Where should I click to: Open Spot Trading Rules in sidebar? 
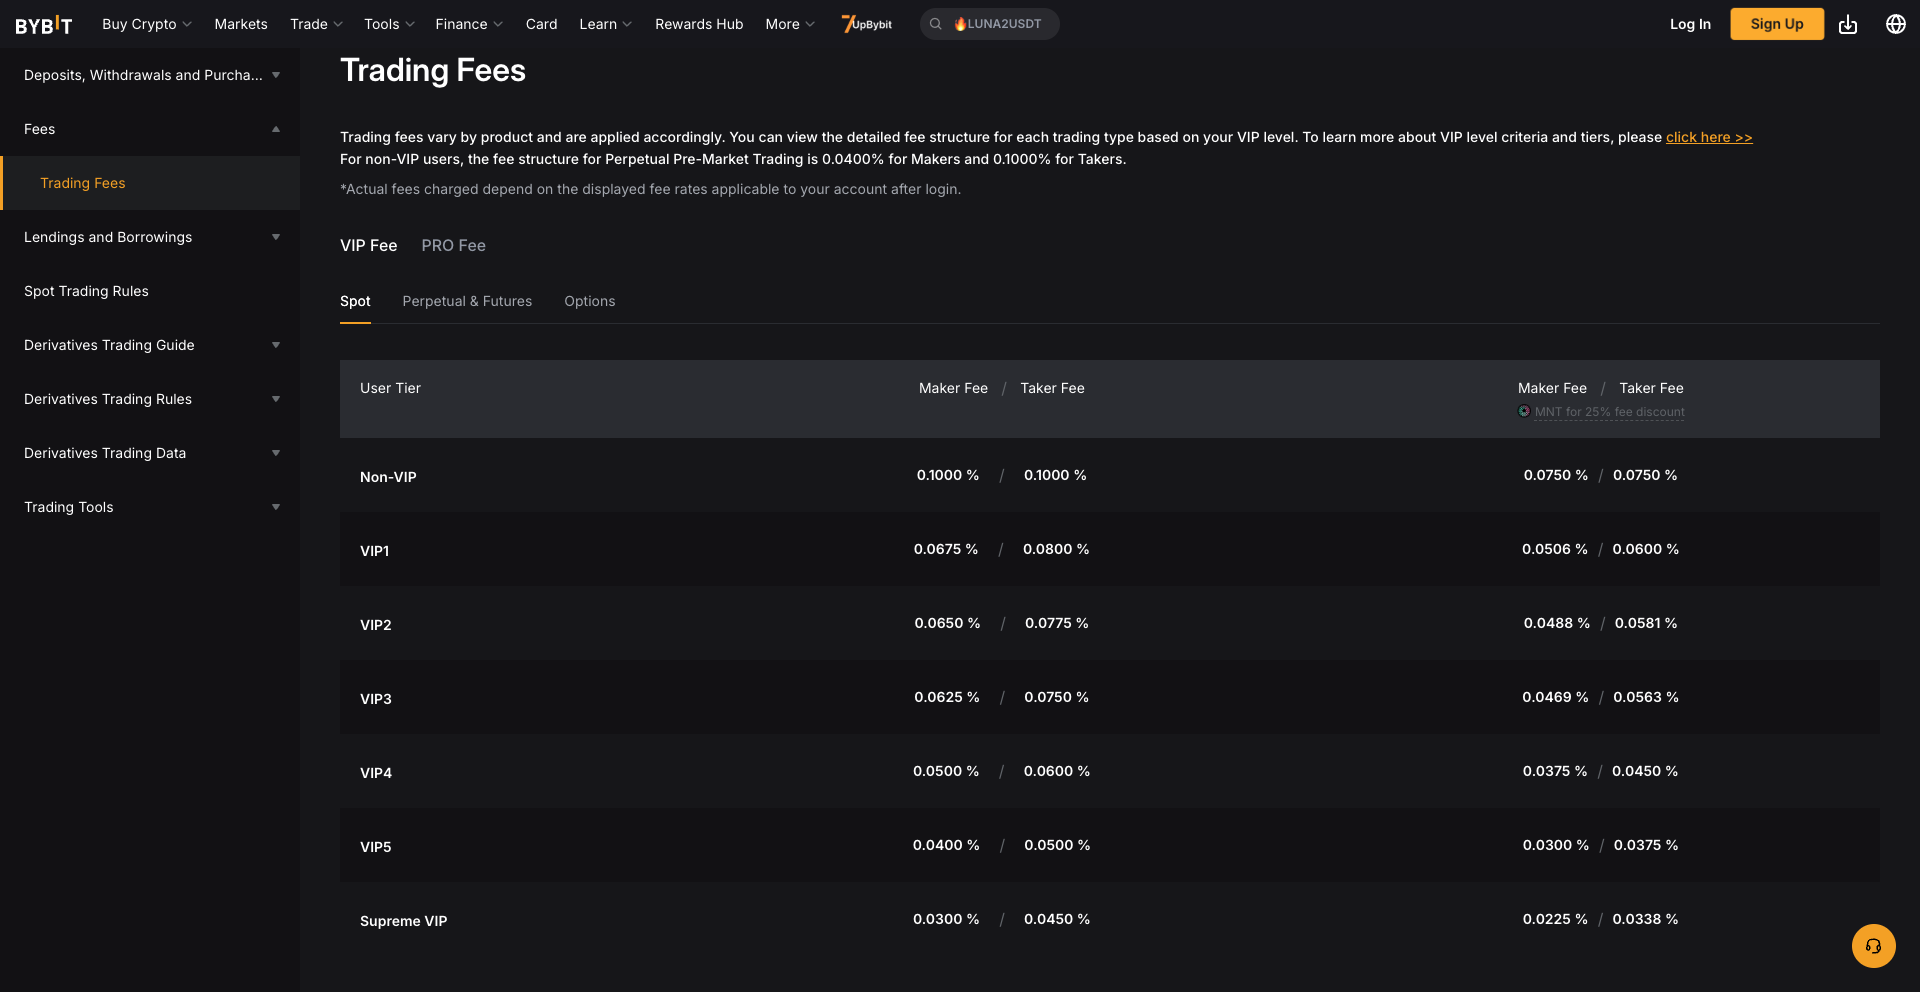click(150, 291)
